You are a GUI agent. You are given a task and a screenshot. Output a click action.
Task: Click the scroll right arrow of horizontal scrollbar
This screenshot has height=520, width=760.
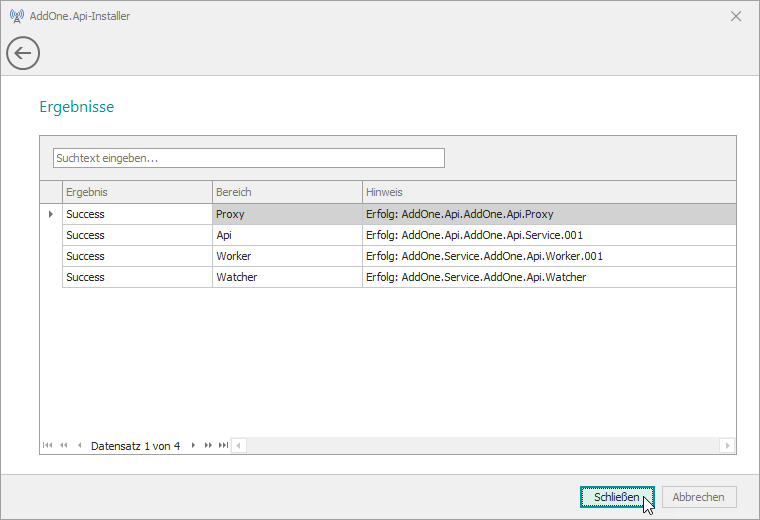(x=727, y=445)
